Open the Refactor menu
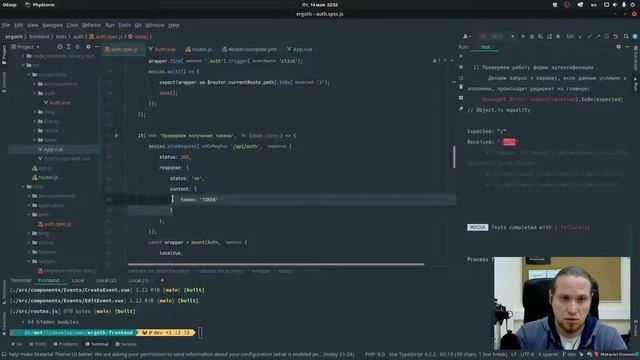The width and height of the screenshot is (640, 360). [91, 25]
